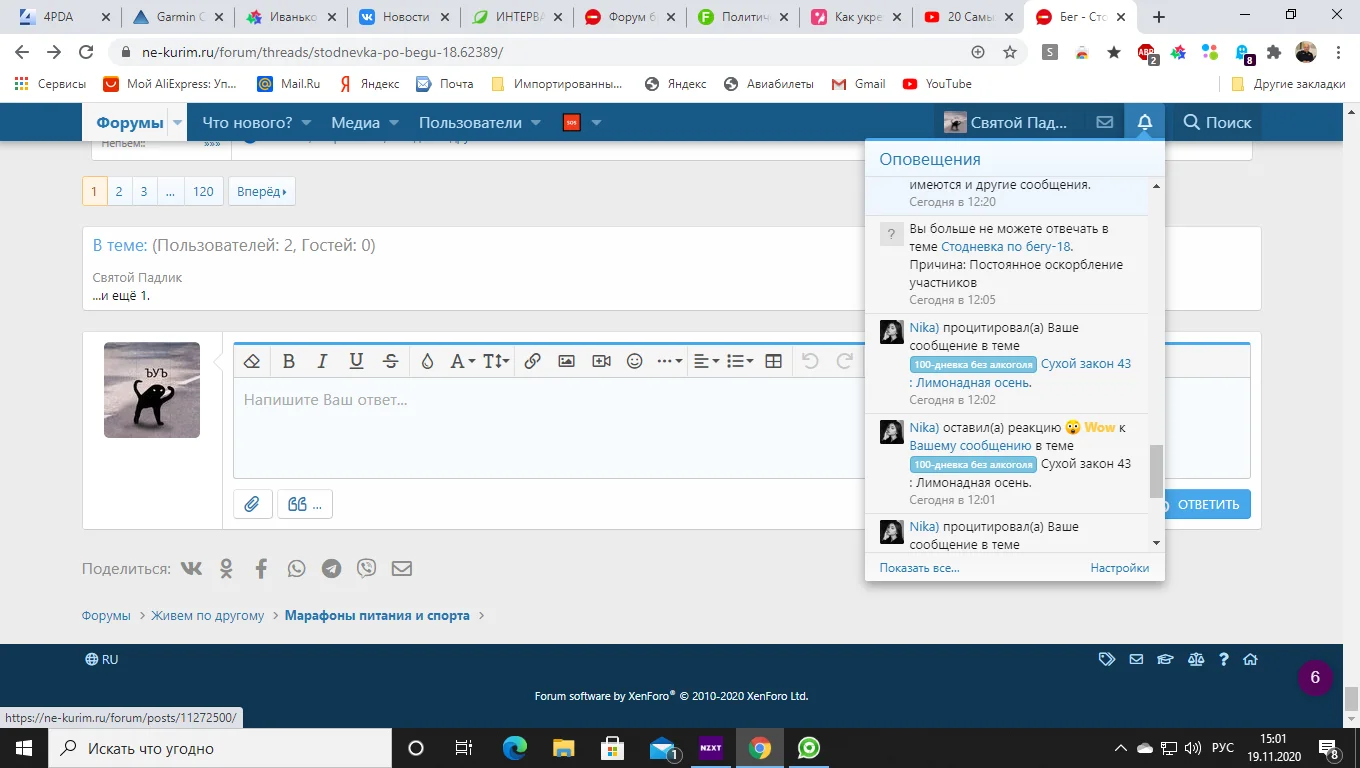Screen dimensions: 1360x768
Task: Share the thread via the Odnoklassniki icon
Action: point(227,568)
